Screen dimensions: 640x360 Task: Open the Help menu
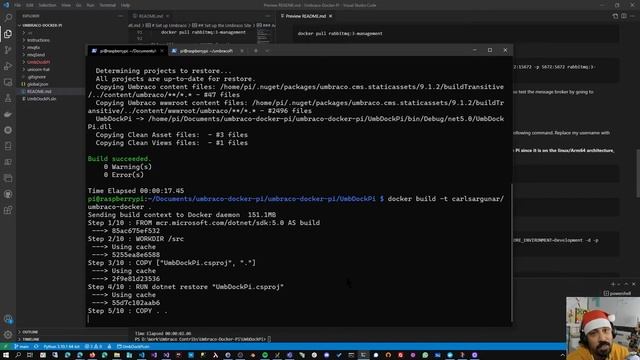(125, 5)
